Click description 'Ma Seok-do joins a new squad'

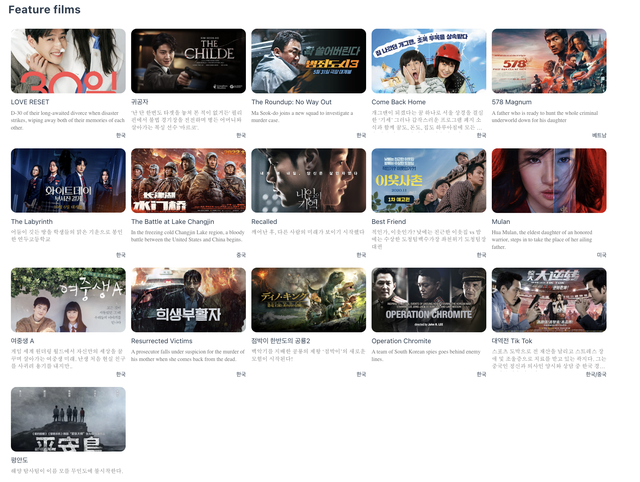[x=302, y=117]
